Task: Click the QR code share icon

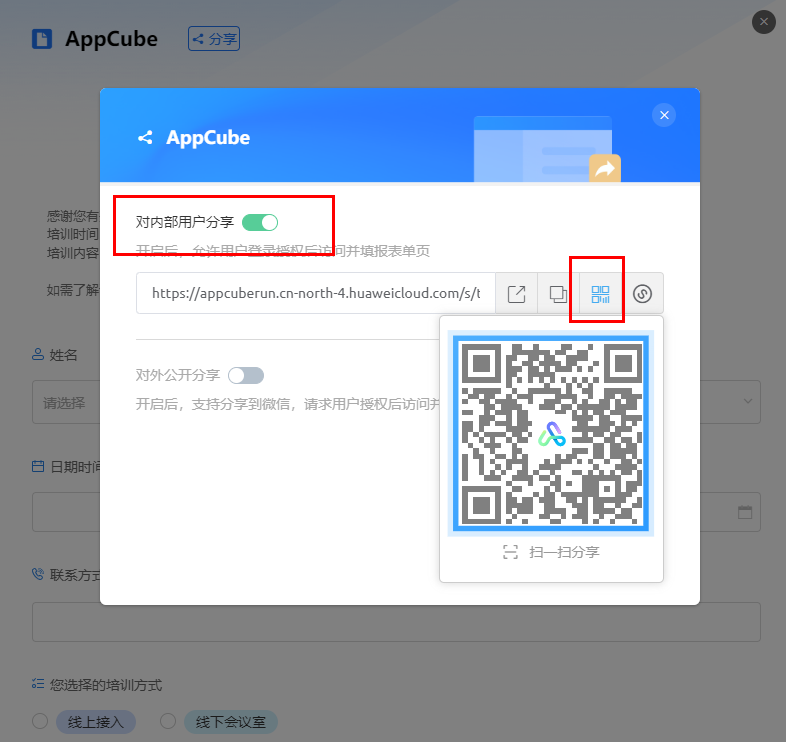Action: pyautogui.click(x=600, y=294)
